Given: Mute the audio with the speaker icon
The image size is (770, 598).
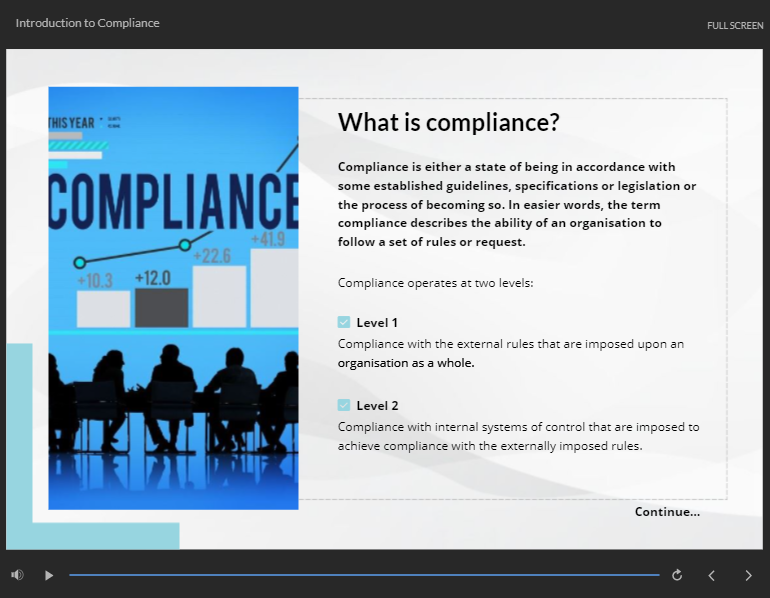Looking at the screenshot, I should click(17, 575).
